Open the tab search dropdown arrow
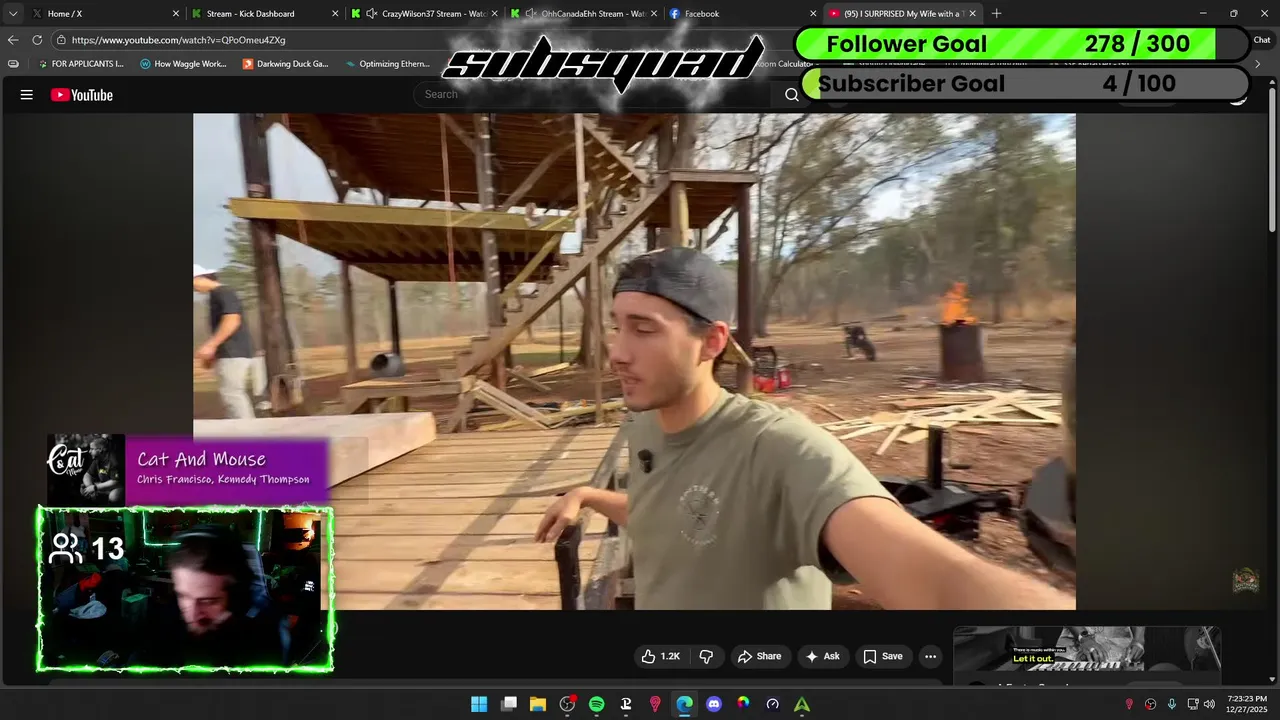This screenshot has height=720, width=1280. point(12,14)
